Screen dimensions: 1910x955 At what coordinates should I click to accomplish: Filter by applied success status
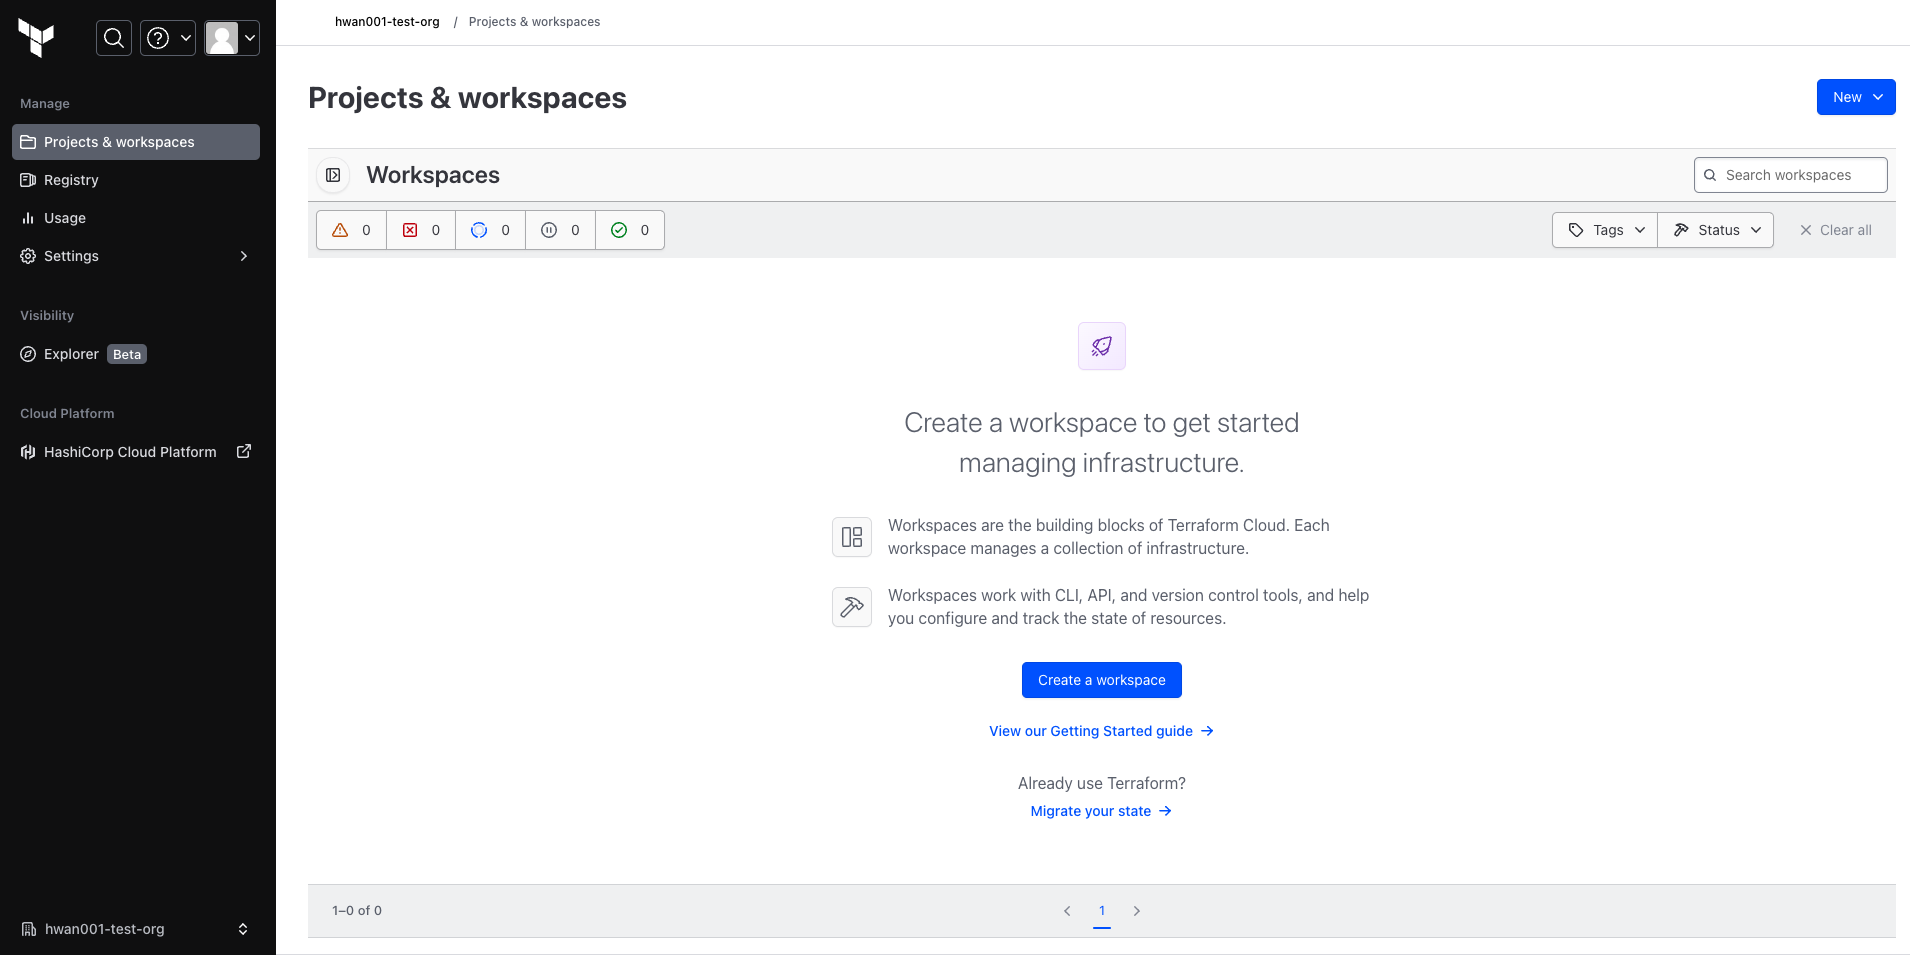630,230
